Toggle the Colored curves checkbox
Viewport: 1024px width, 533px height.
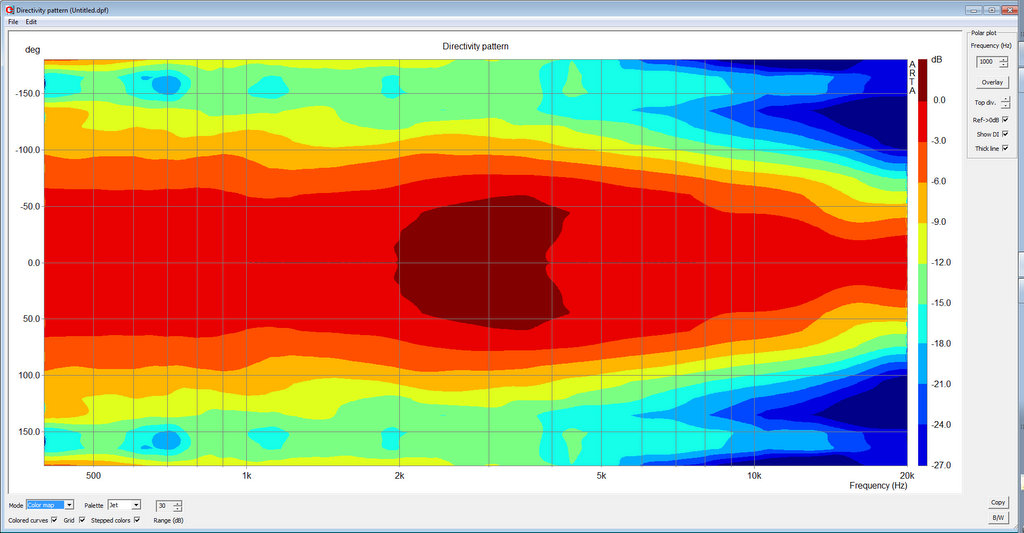point(54,520)
